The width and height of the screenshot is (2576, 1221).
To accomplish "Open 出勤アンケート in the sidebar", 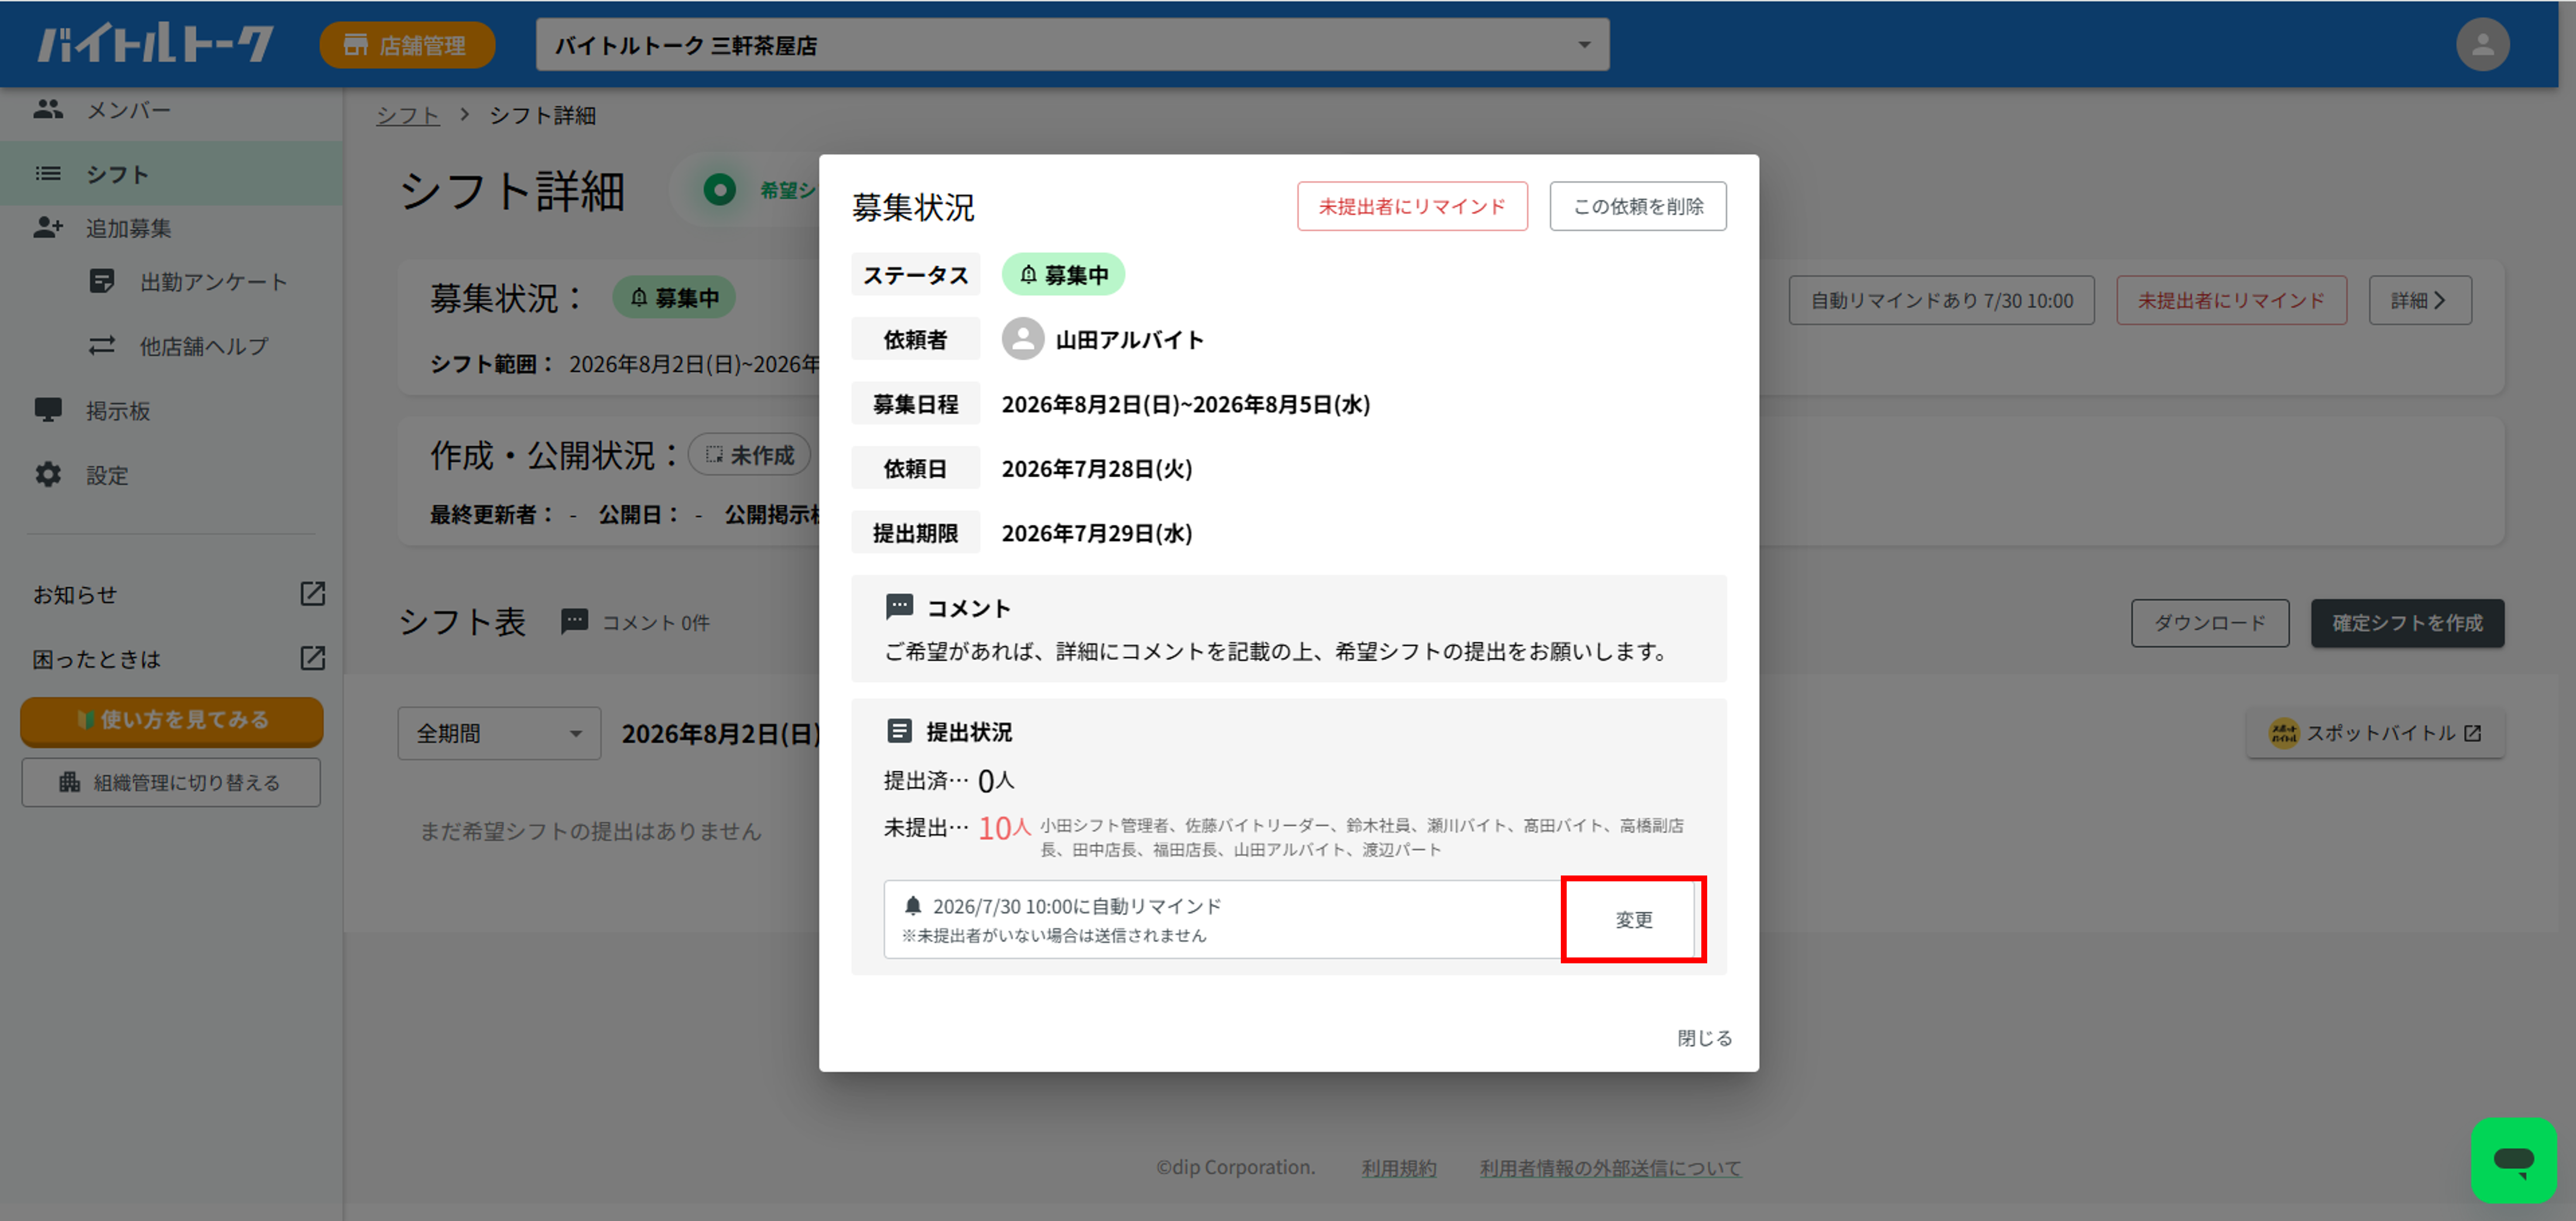I will point(171,282).
